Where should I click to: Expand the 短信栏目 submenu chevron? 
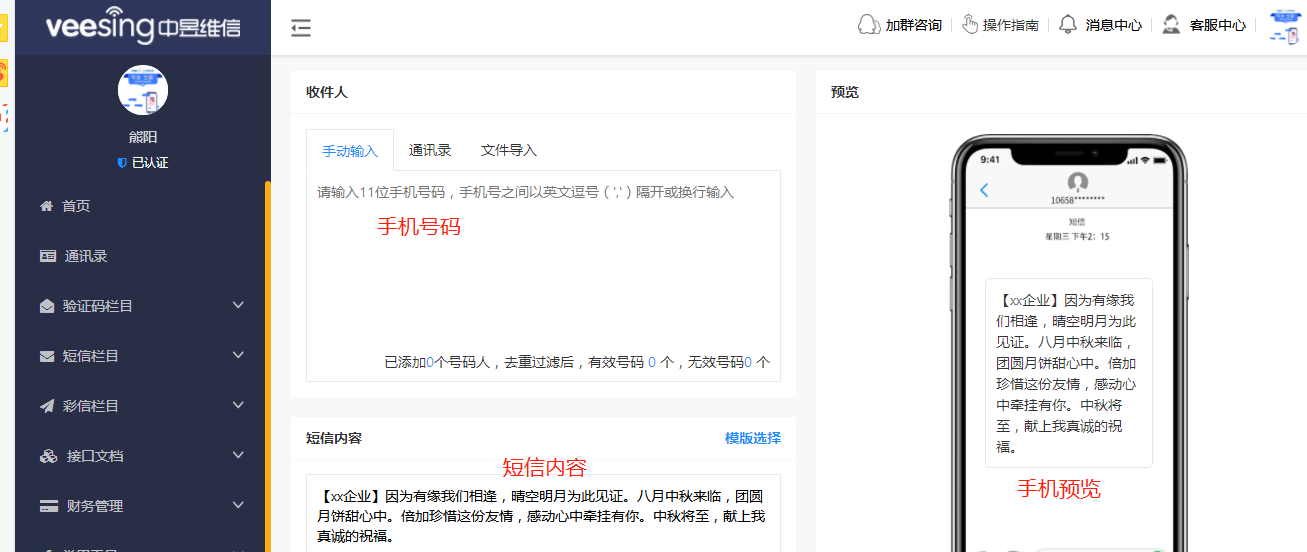tap(238, 355)
